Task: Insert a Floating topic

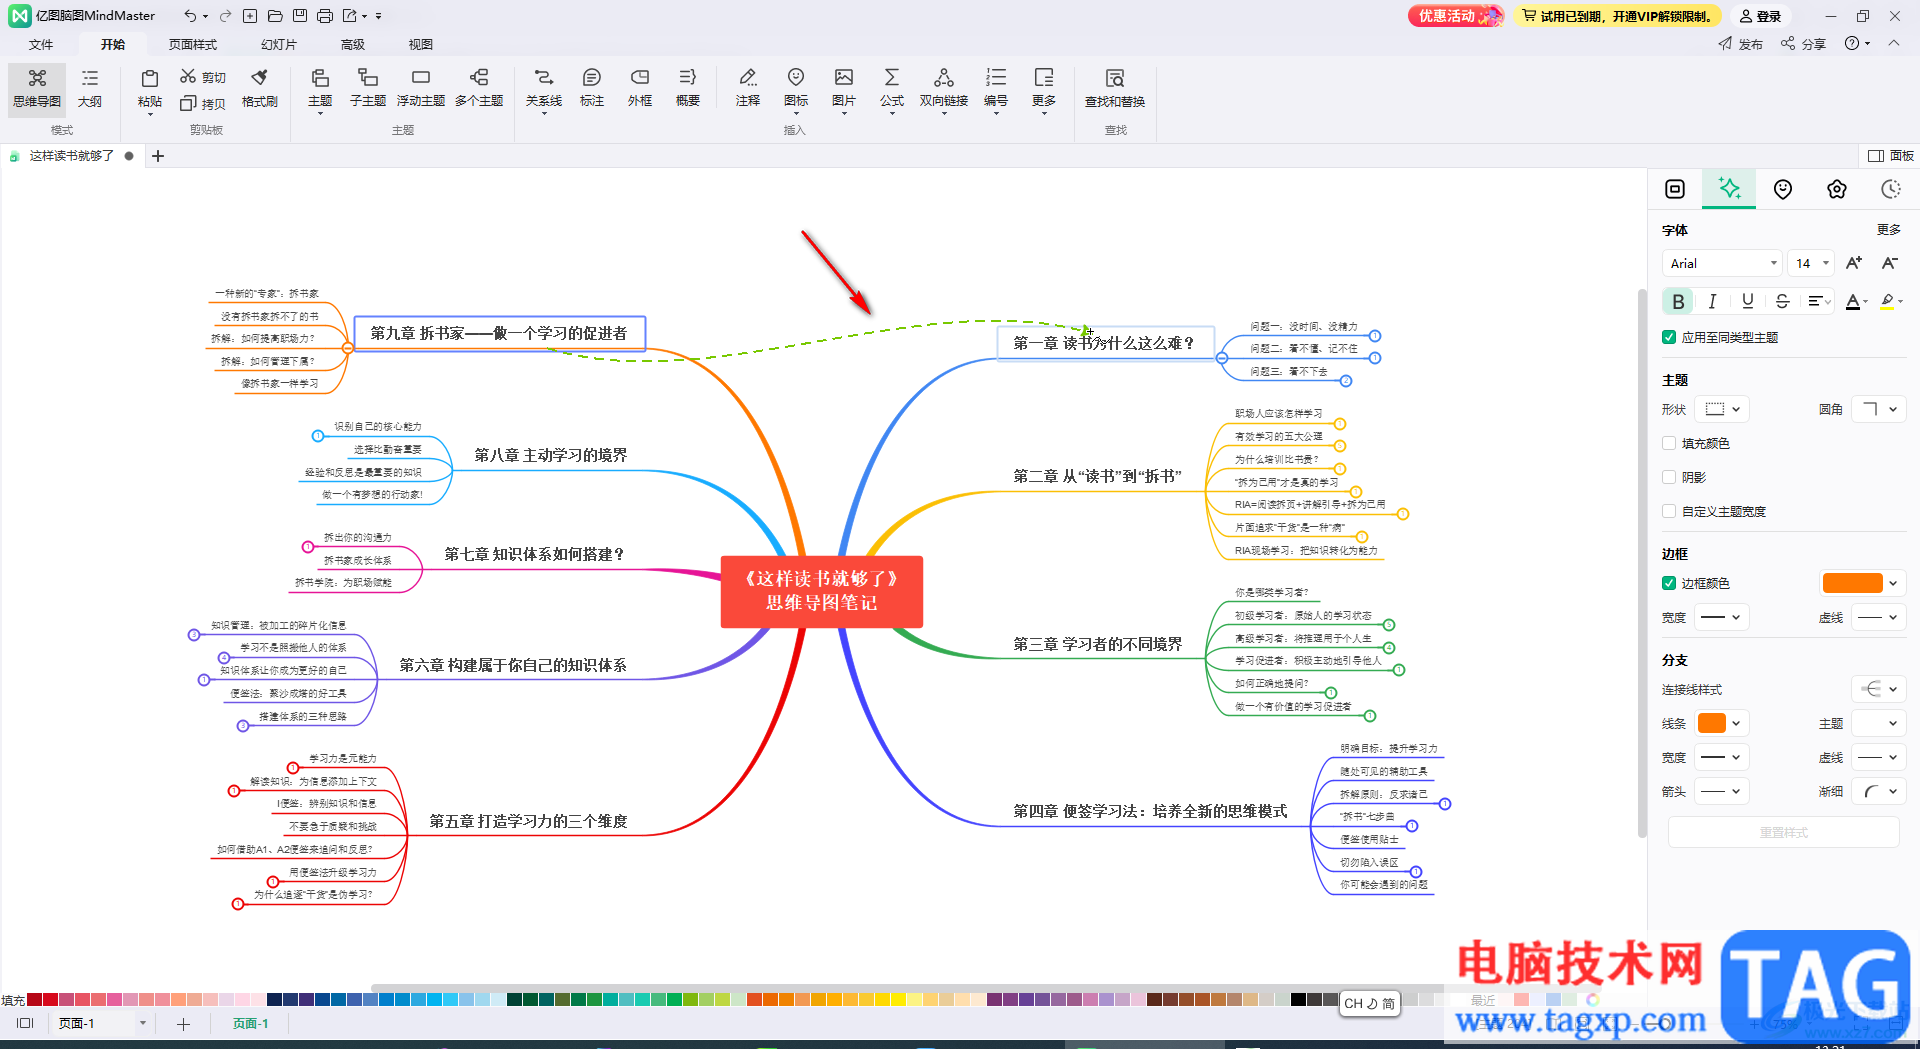Action: pyautogui.click(x=421, y=89)
